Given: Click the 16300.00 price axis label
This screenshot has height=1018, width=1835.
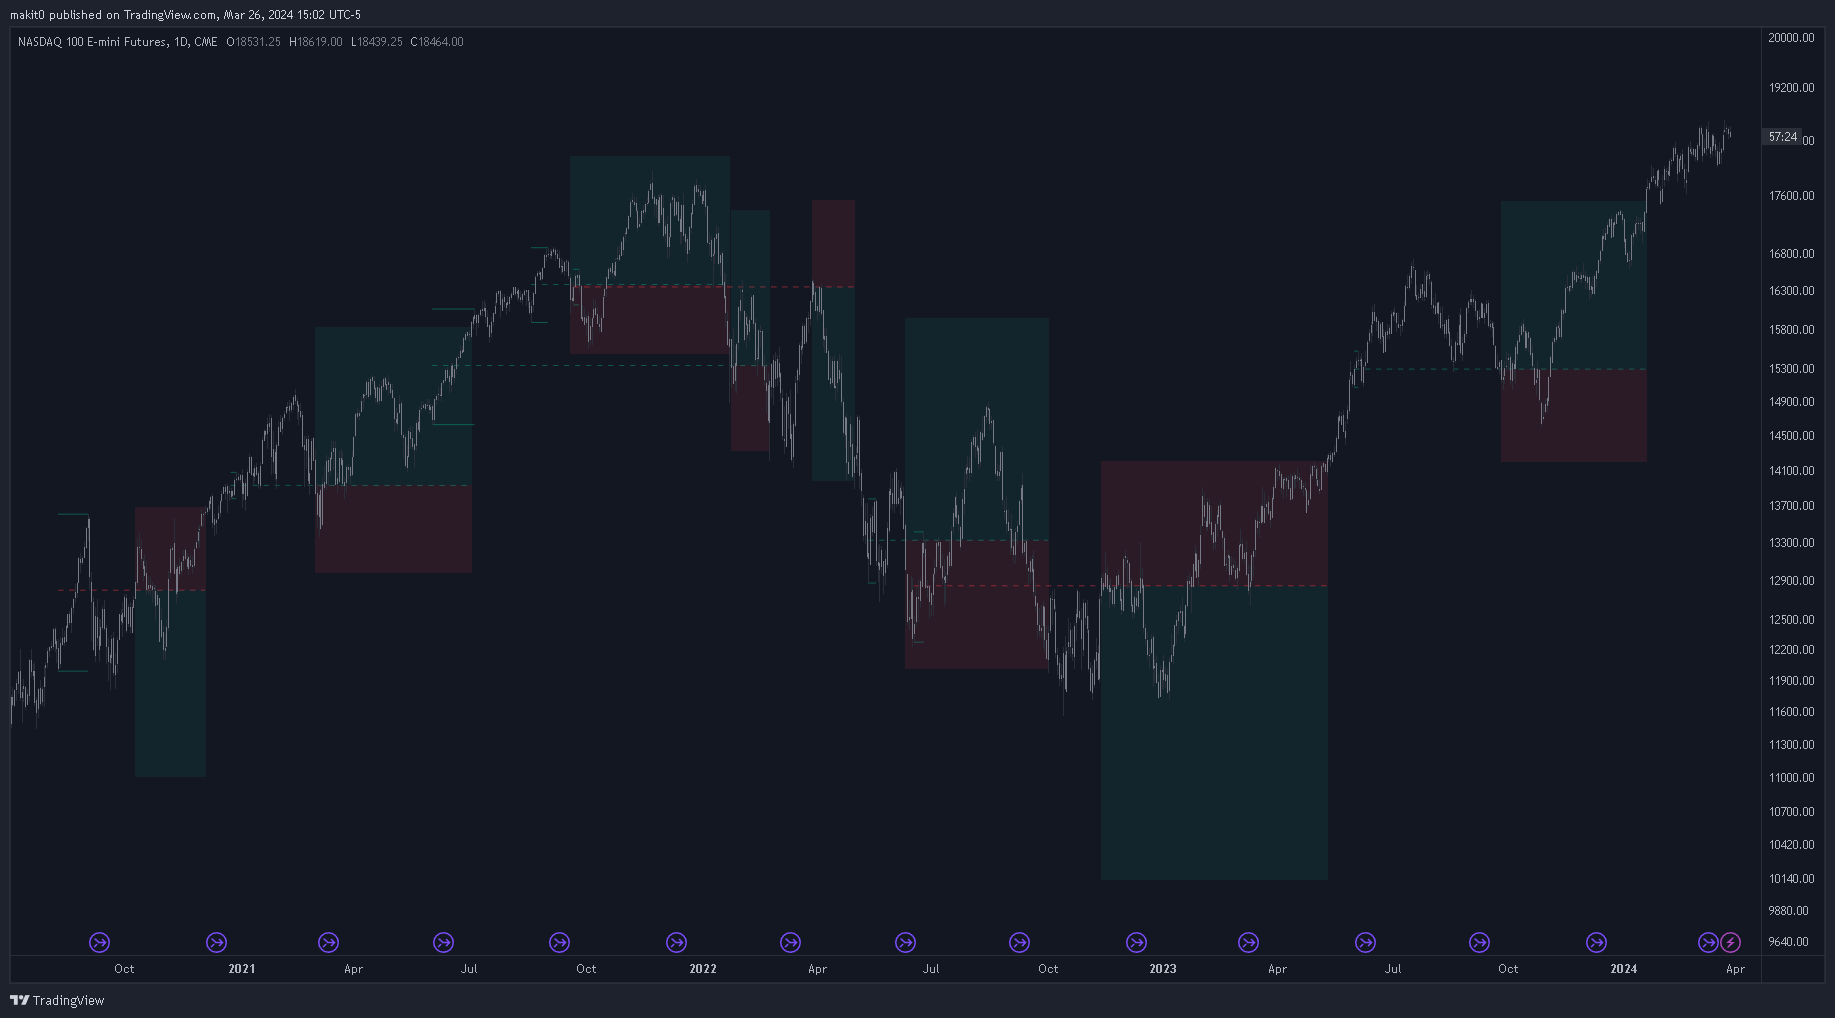Looking at the screenshot, I should pyautogui.click(x=1791, y=291).
